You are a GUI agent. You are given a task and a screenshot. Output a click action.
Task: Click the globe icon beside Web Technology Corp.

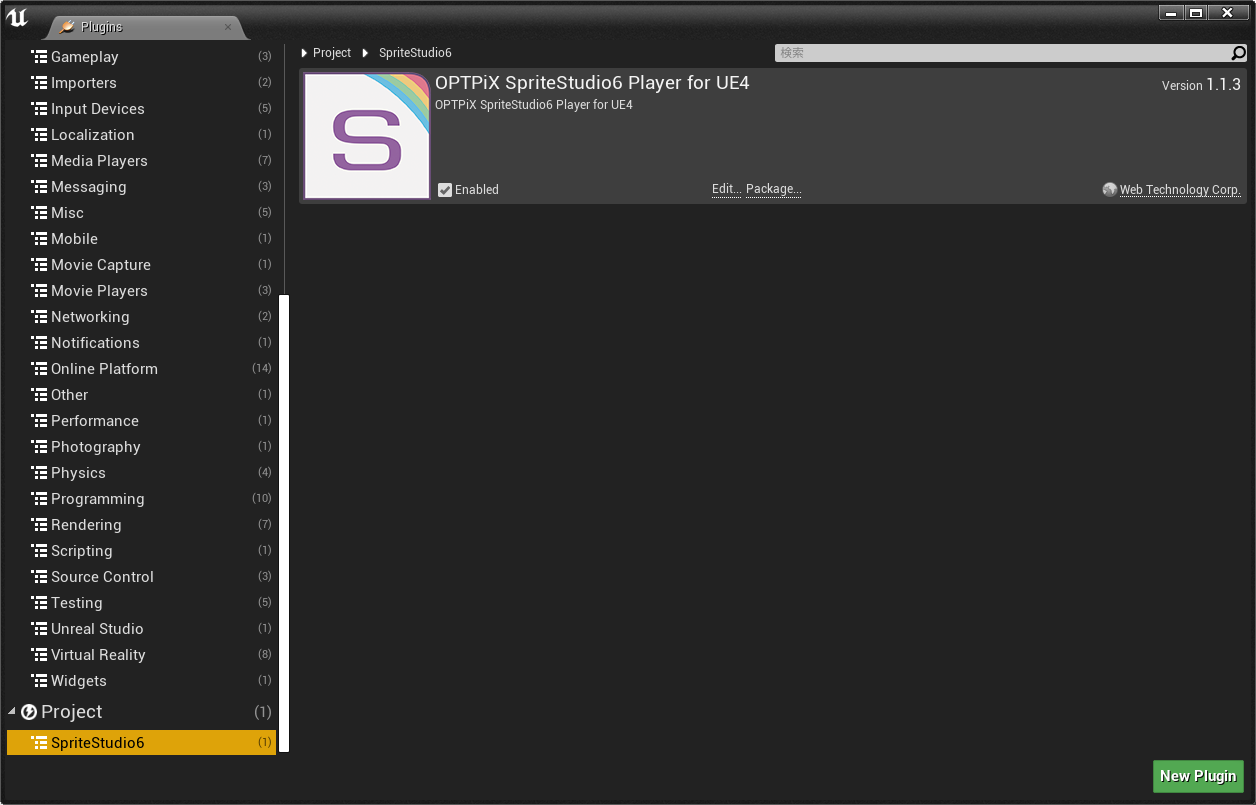tap(1109, 190)
